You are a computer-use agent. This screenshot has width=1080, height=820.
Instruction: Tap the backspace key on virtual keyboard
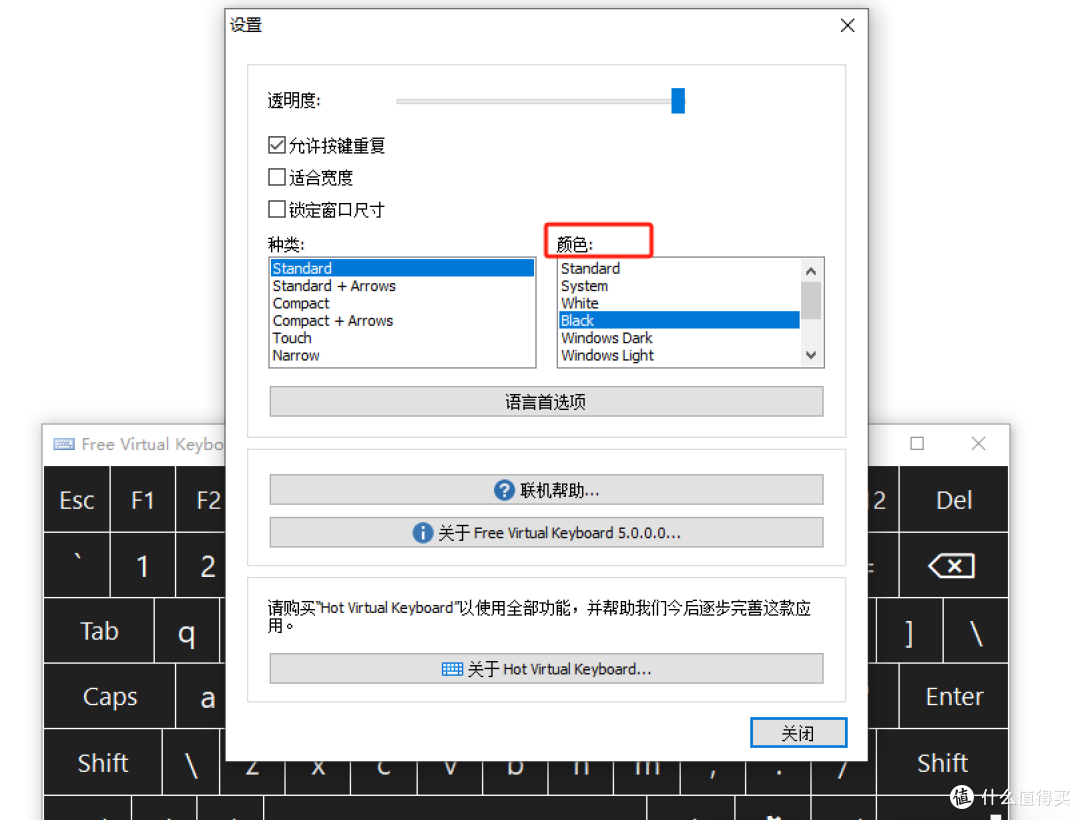(953, 566)
